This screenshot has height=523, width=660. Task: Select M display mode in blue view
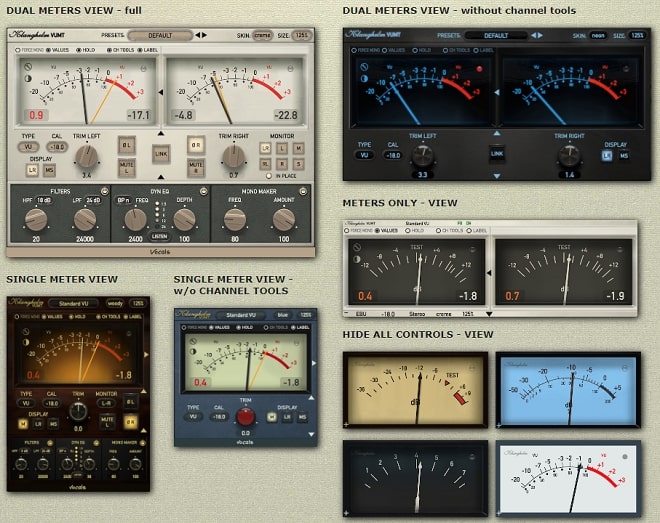tap(271, 417)
